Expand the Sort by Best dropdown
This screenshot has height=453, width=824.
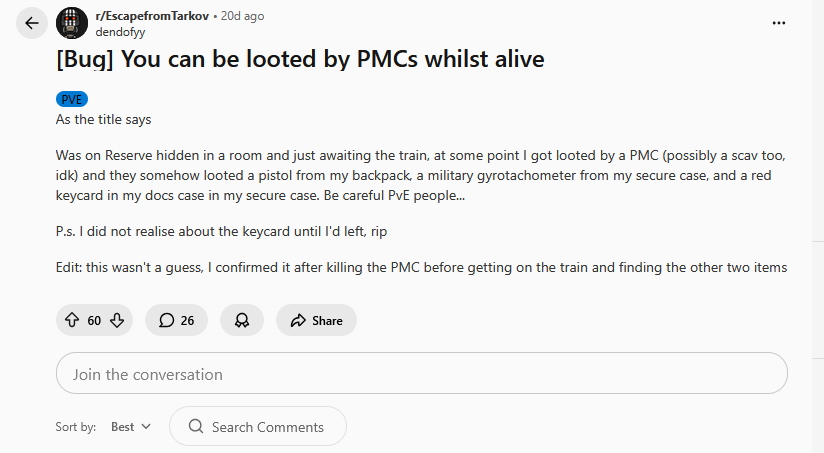pyautogui.click(x=131, y=427)
